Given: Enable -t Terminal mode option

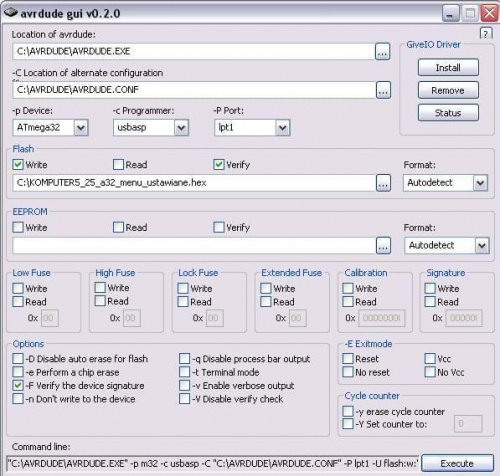Looking at the screenshot, I should tap(184, 372).
